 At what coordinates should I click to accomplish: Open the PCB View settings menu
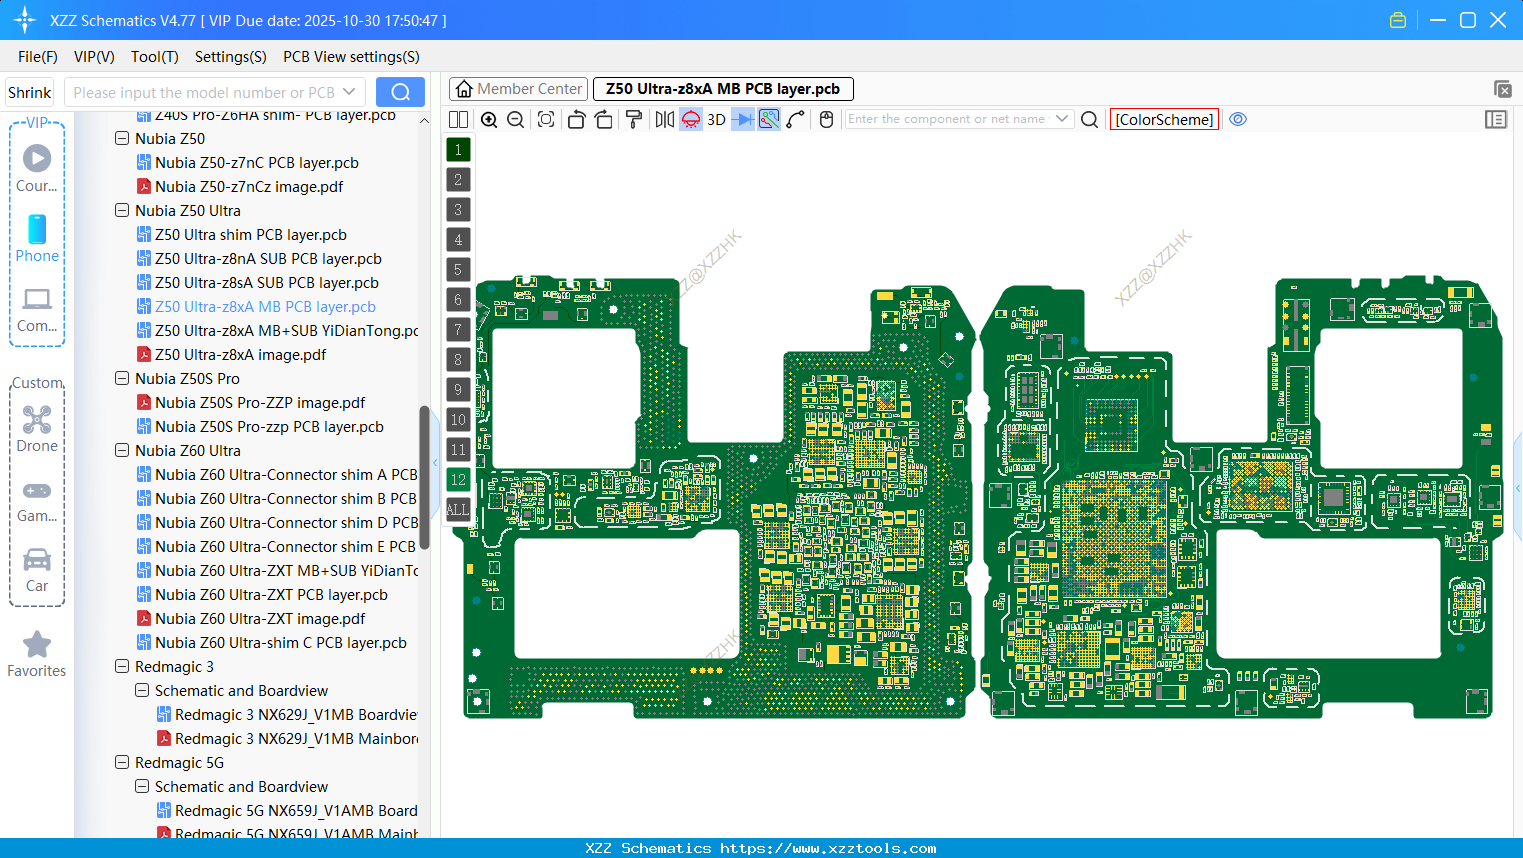350,57
